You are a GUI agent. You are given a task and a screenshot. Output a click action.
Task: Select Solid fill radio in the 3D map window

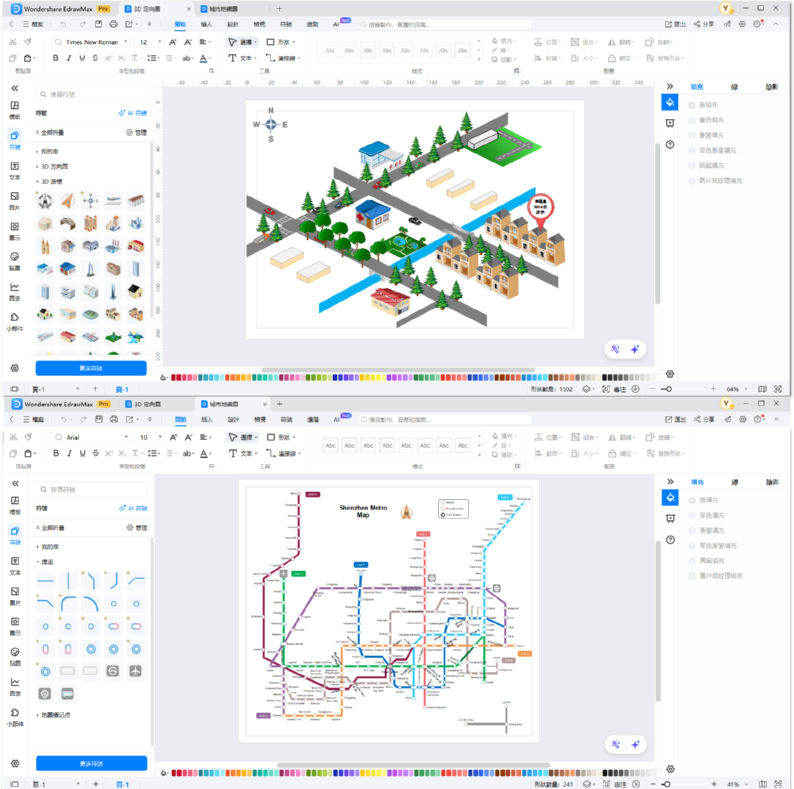pos(692,120)
